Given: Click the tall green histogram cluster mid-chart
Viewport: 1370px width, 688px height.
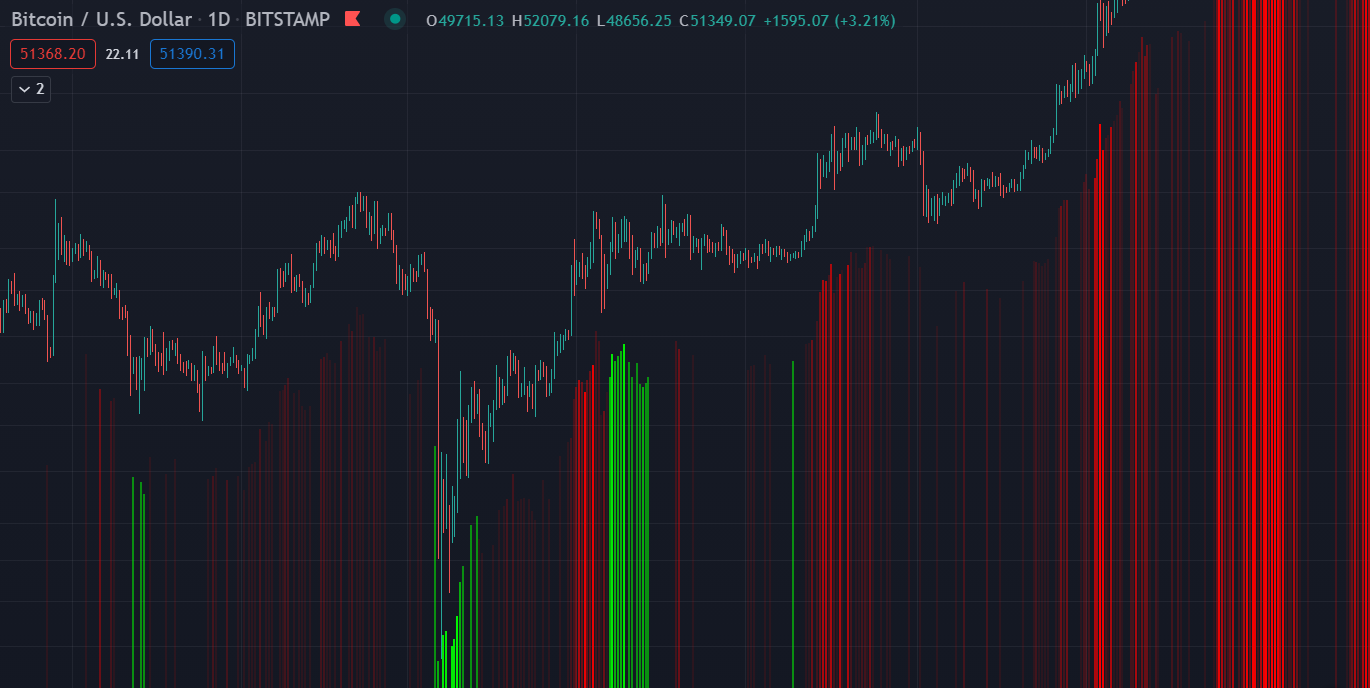Looking at the screenshot, I should [x=629, y=500].
